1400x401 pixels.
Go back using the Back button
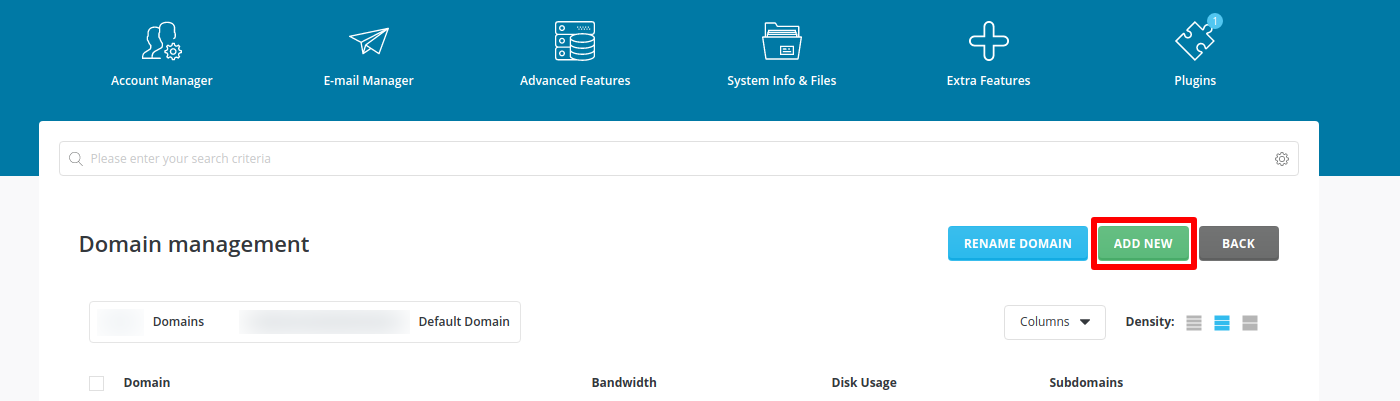1238,243
